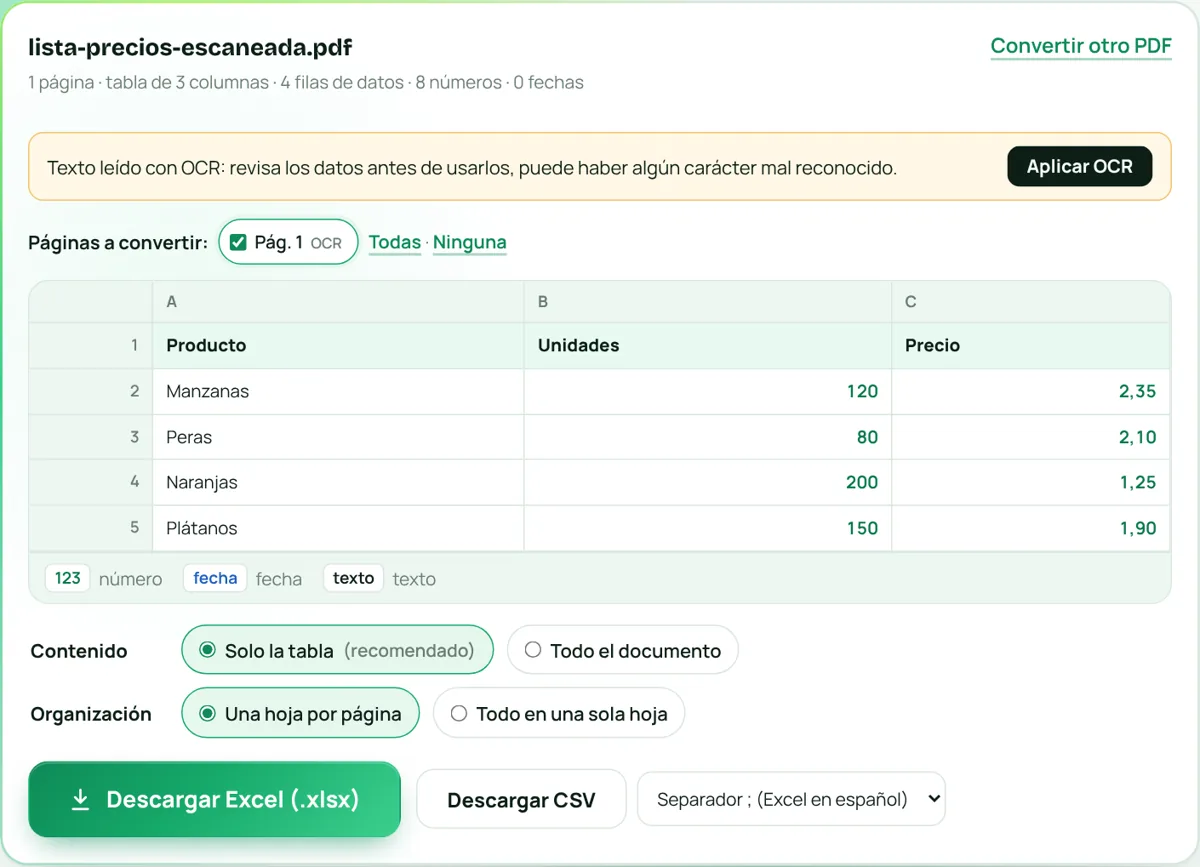Click the price cell 2,10
The height and width of the screenshot is (867, 1200).
click(1031, 437)
